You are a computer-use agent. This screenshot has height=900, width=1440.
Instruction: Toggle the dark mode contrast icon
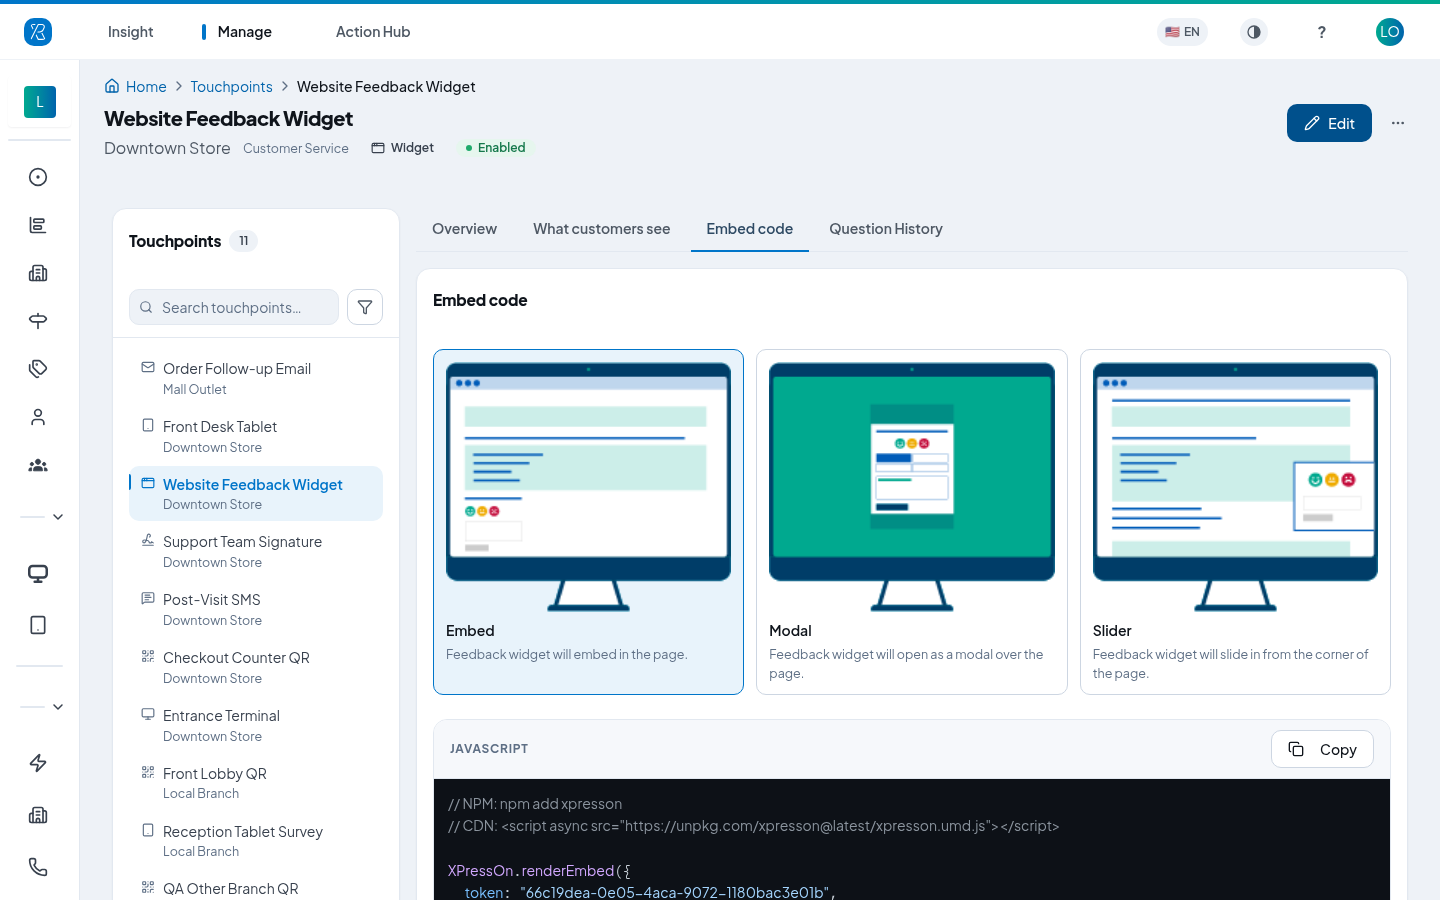click(x=1254, y=32)
